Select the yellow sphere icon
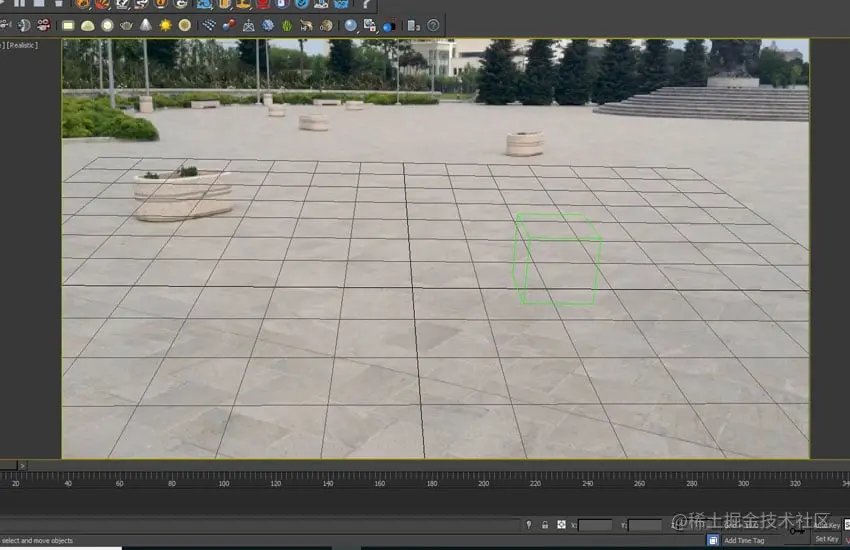Screen dimensions: 850x550 coord(185,25)
